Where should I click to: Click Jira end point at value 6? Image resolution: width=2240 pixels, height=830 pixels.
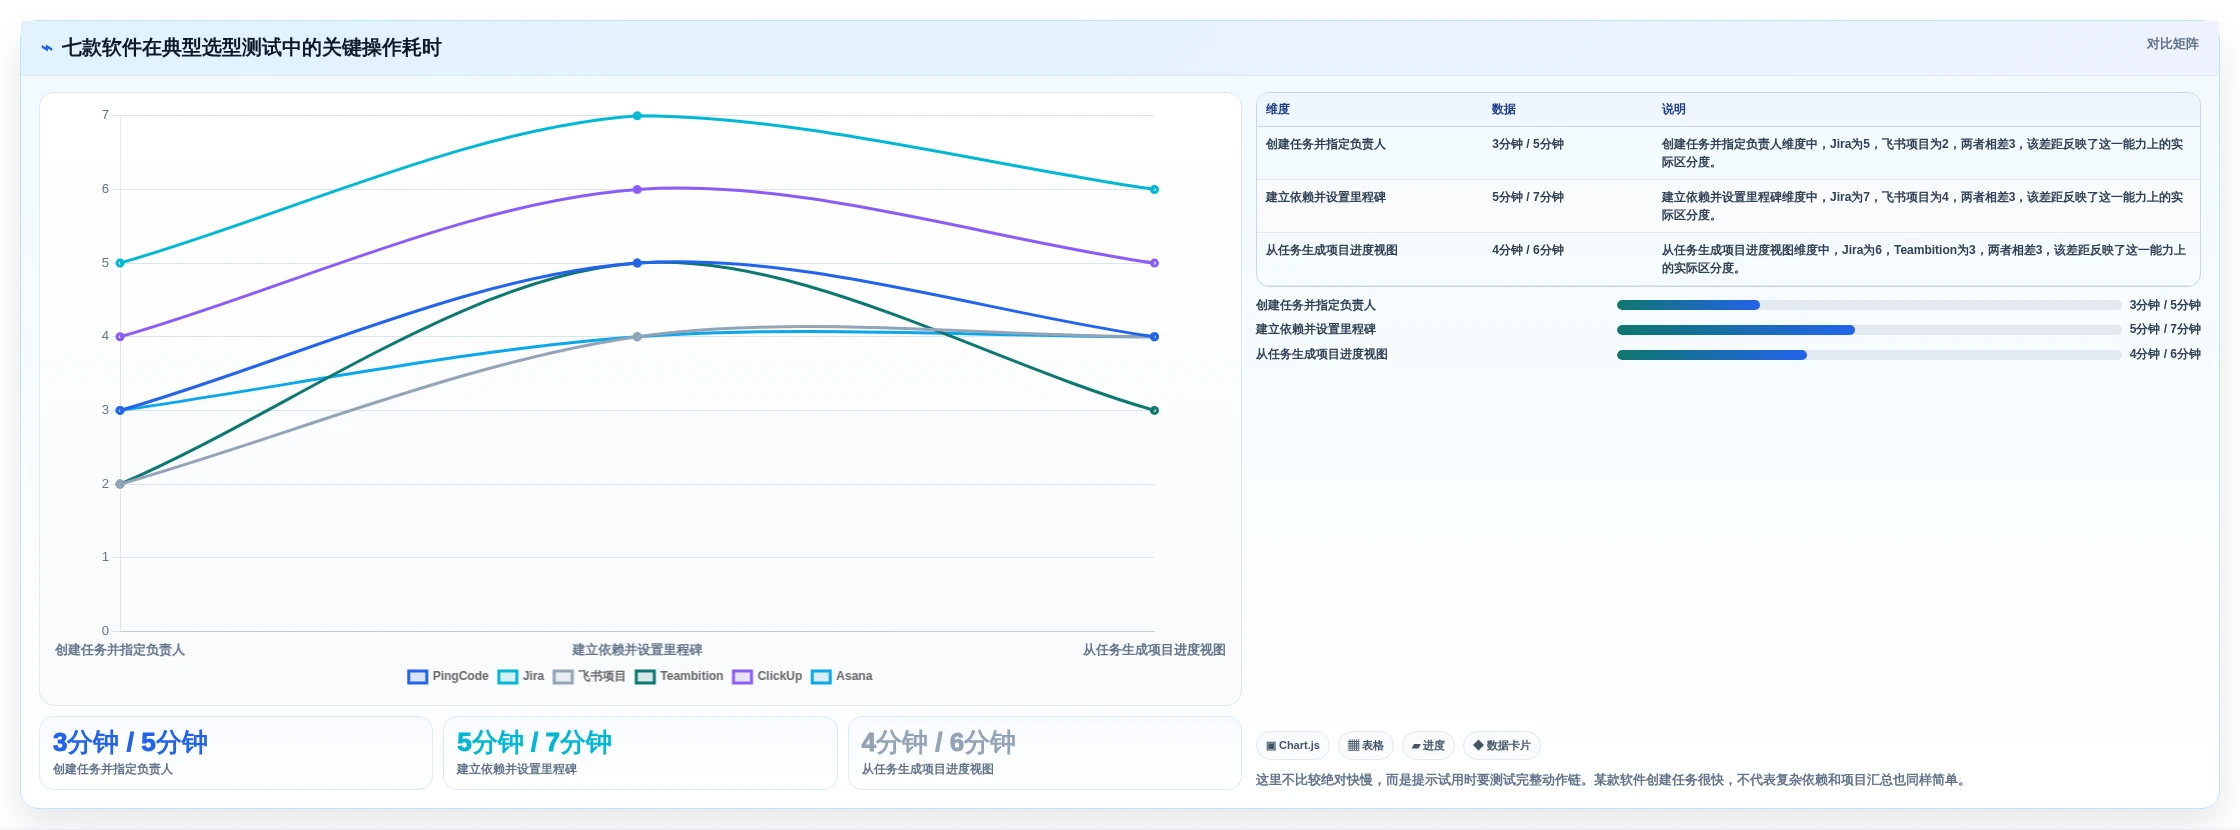coord(1154,189)
